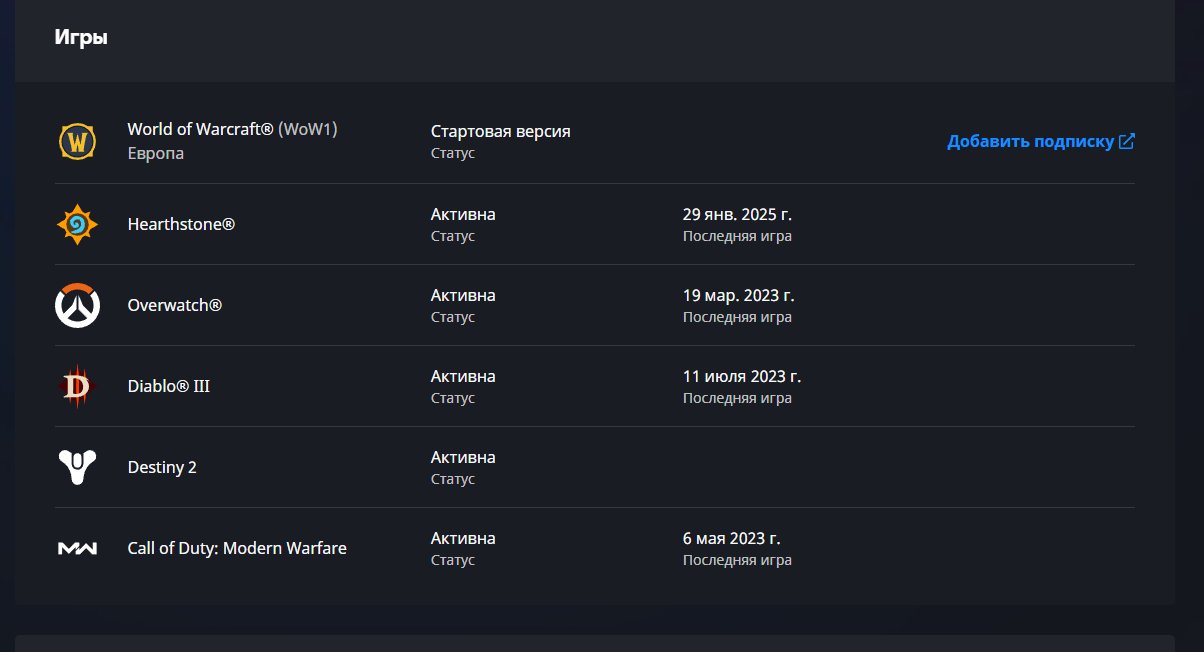Click Hearthstone's 29 янв. 2025 last played date
This screenshot has width=1204, height=652.
point(737,214)
